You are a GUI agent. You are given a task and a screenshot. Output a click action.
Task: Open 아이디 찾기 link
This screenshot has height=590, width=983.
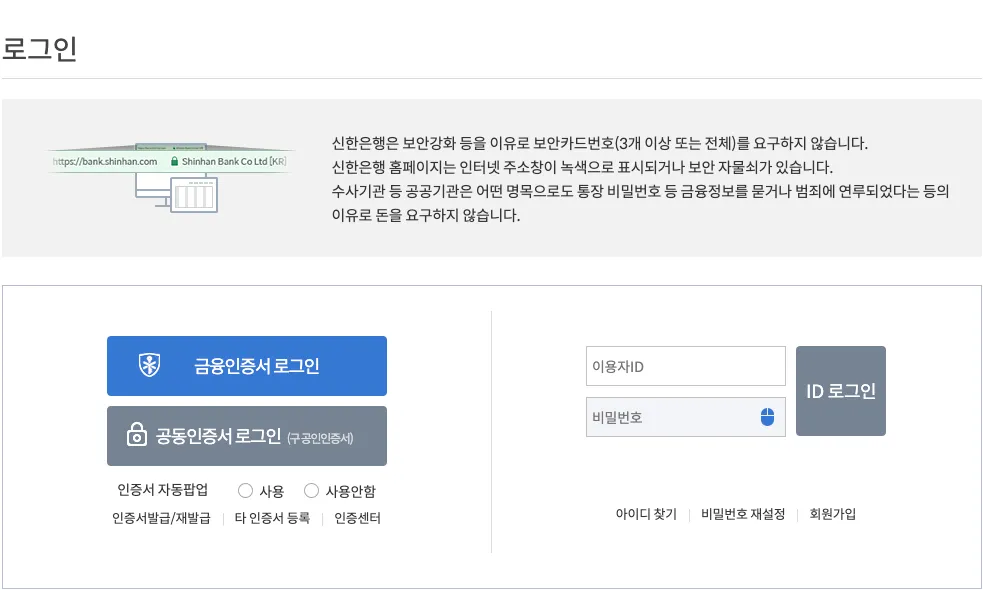[646, 514]
